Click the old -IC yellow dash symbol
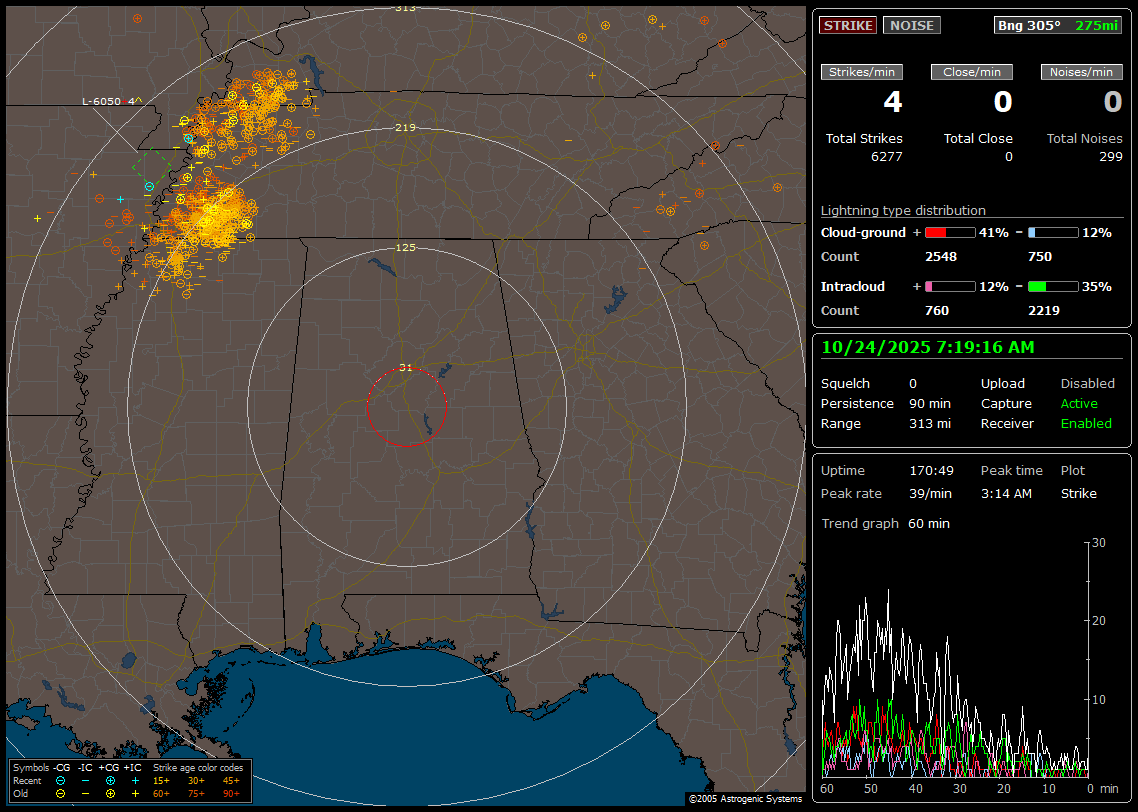Screen dimensions: 1138x812 pos(85,793)
